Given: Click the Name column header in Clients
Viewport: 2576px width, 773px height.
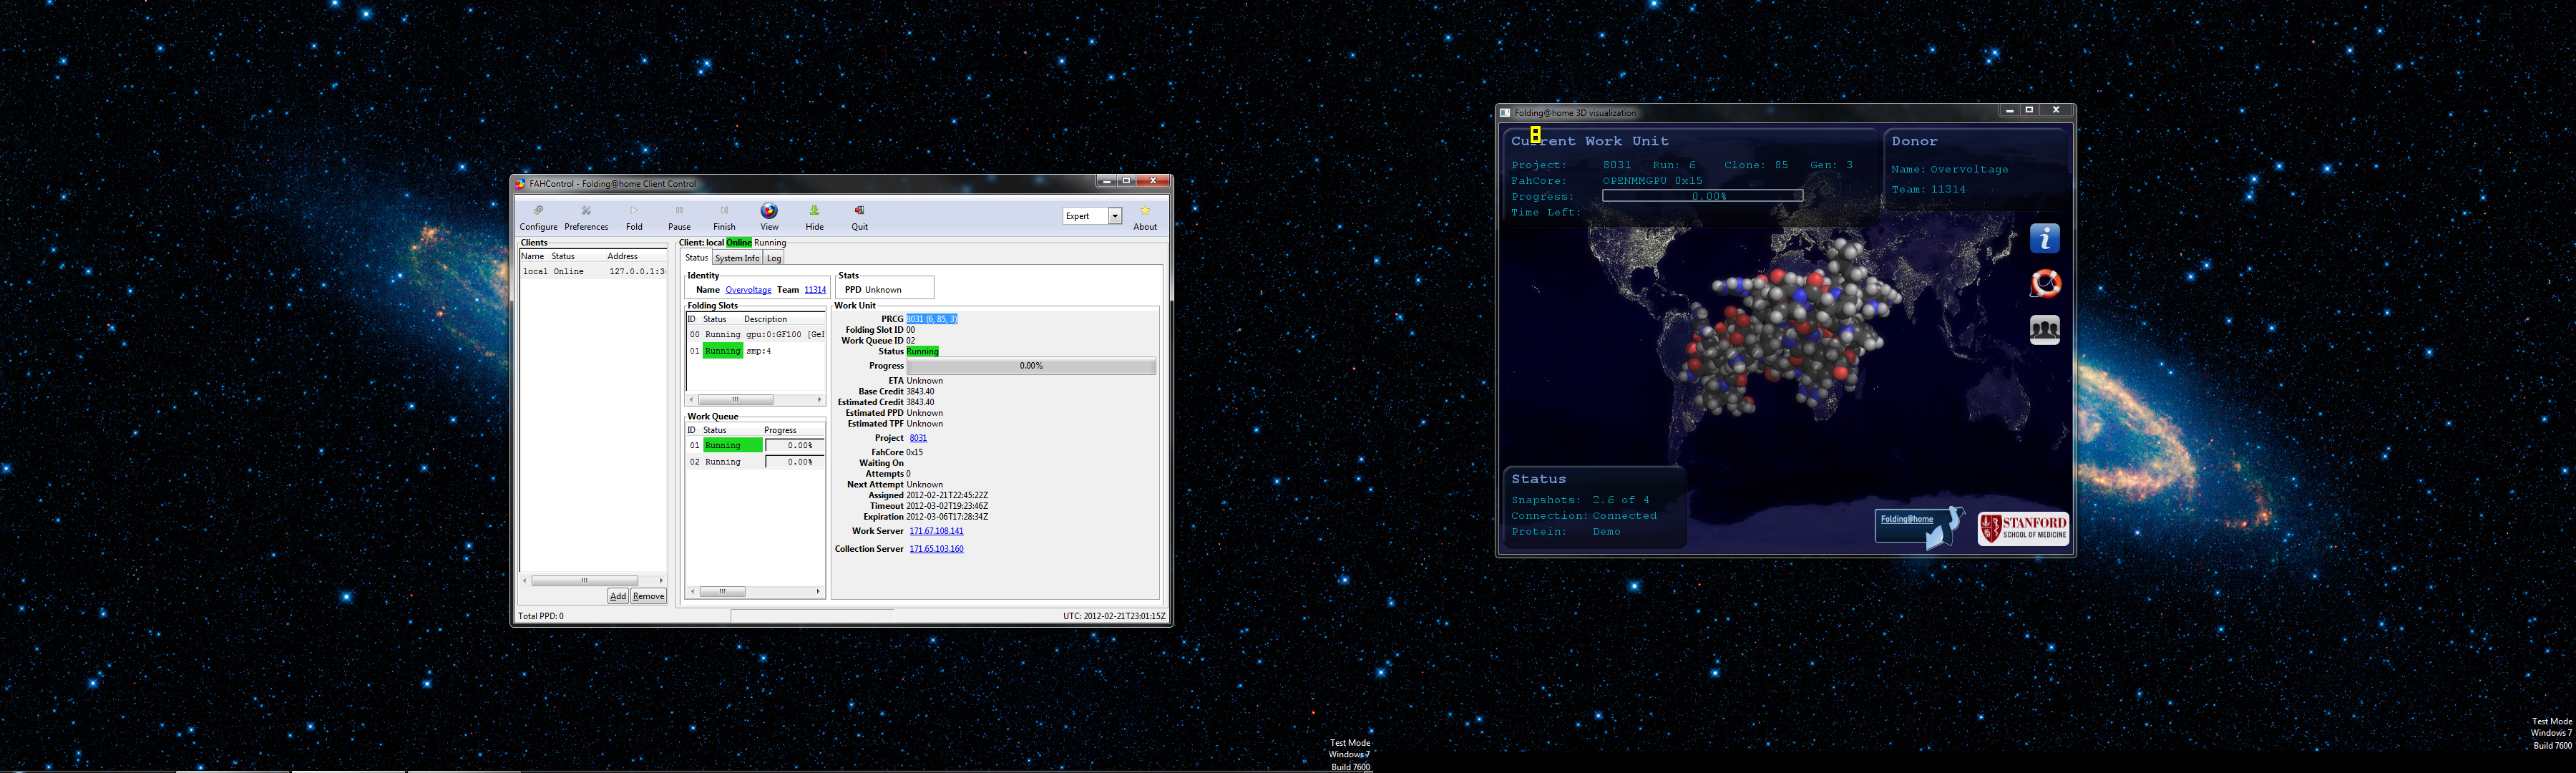Looking at the screenshot, I should [x=533, y=256].
